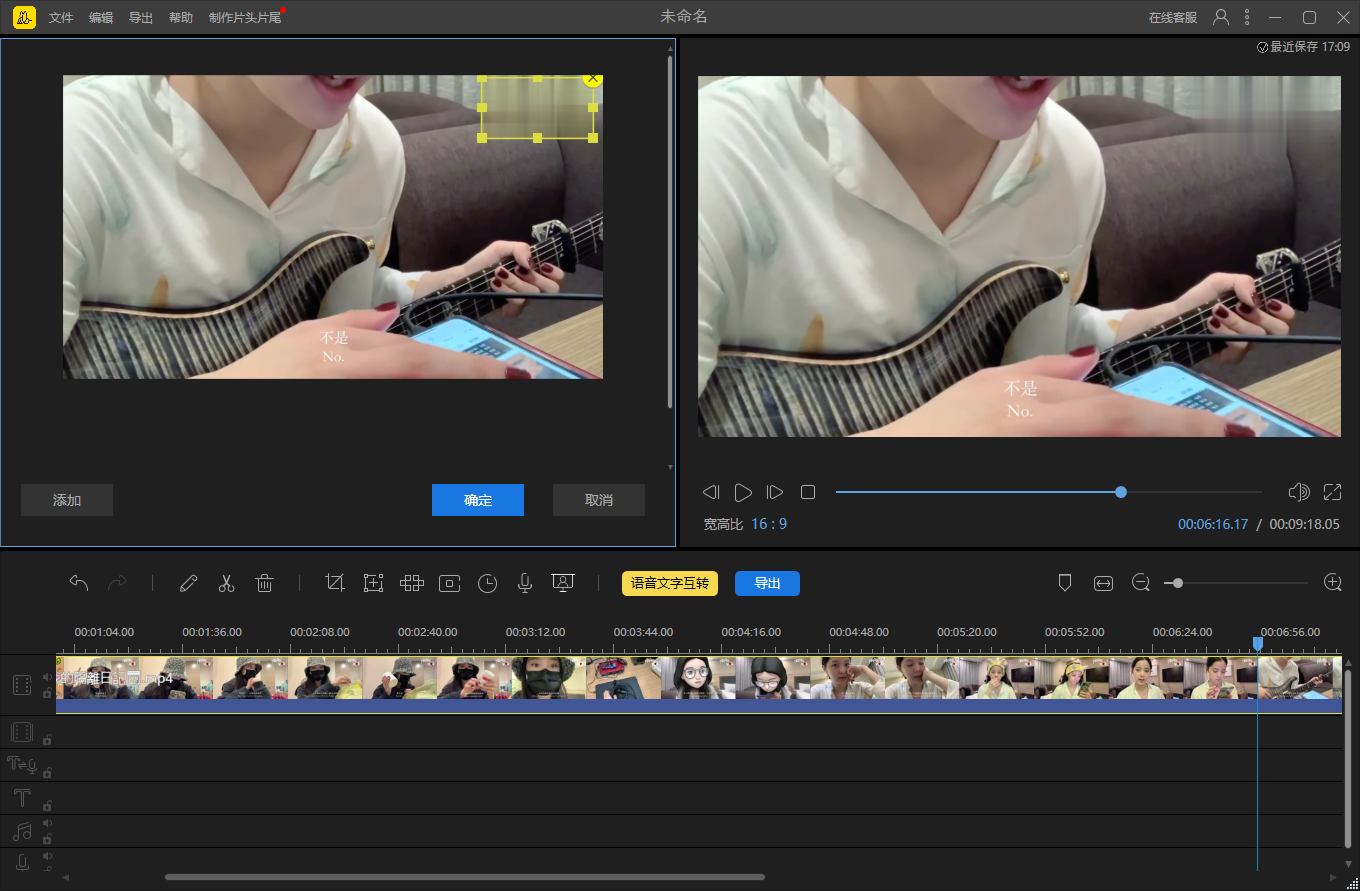Viewport: 1360px width, 891px height.
Task: Click the freeze frame icon
Action: pyautogui.click(x=449, y=583)
